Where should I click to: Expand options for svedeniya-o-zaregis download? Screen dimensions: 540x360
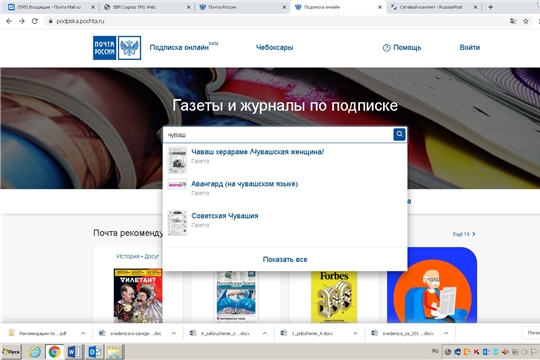click(x=174, y=333)
